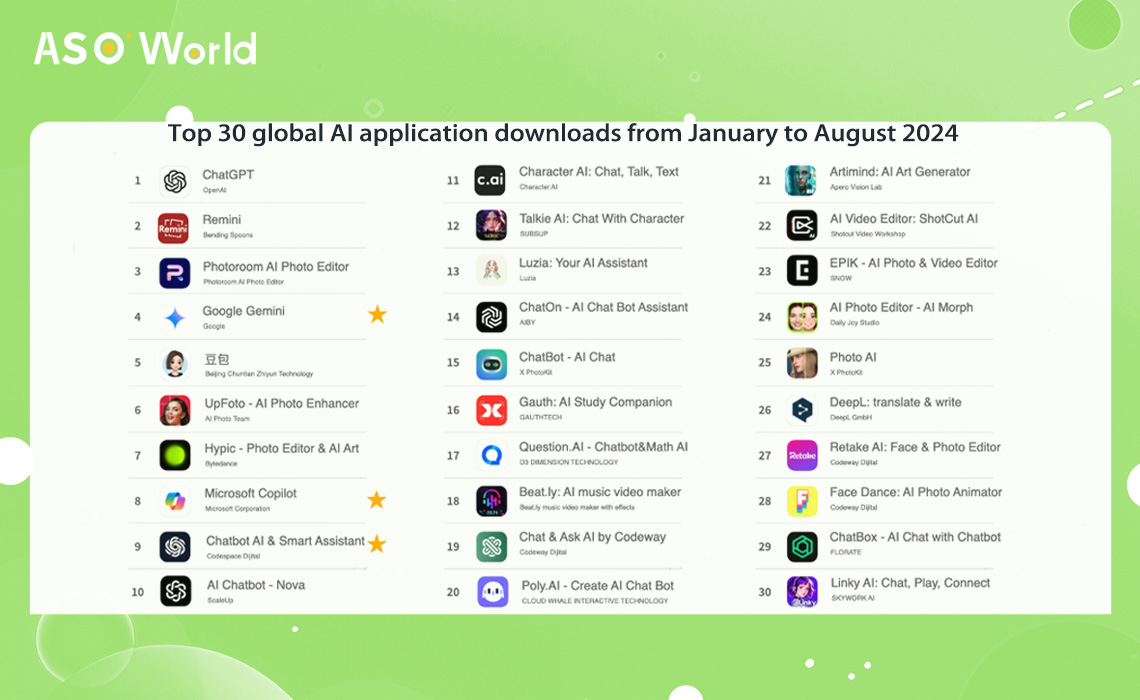The height and width of the screenshot is (700, 1140).
Task: Click the yellow Face Dance icon
Action: click(801, 501)
